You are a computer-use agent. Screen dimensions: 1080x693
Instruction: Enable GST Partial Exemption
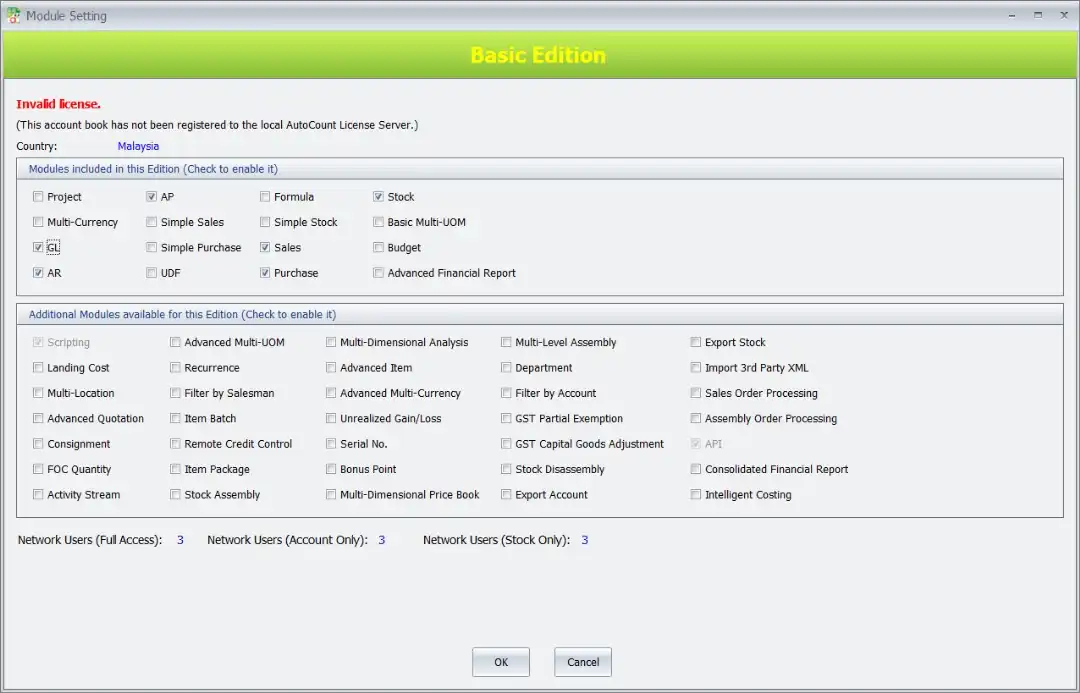click(505, 418)
